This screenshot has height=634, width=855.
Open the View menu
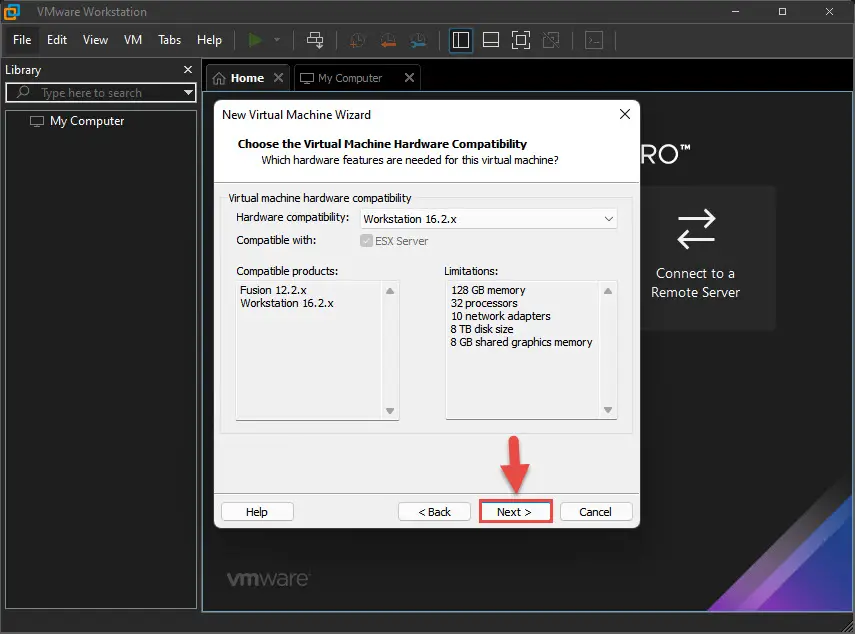[95, 40]
